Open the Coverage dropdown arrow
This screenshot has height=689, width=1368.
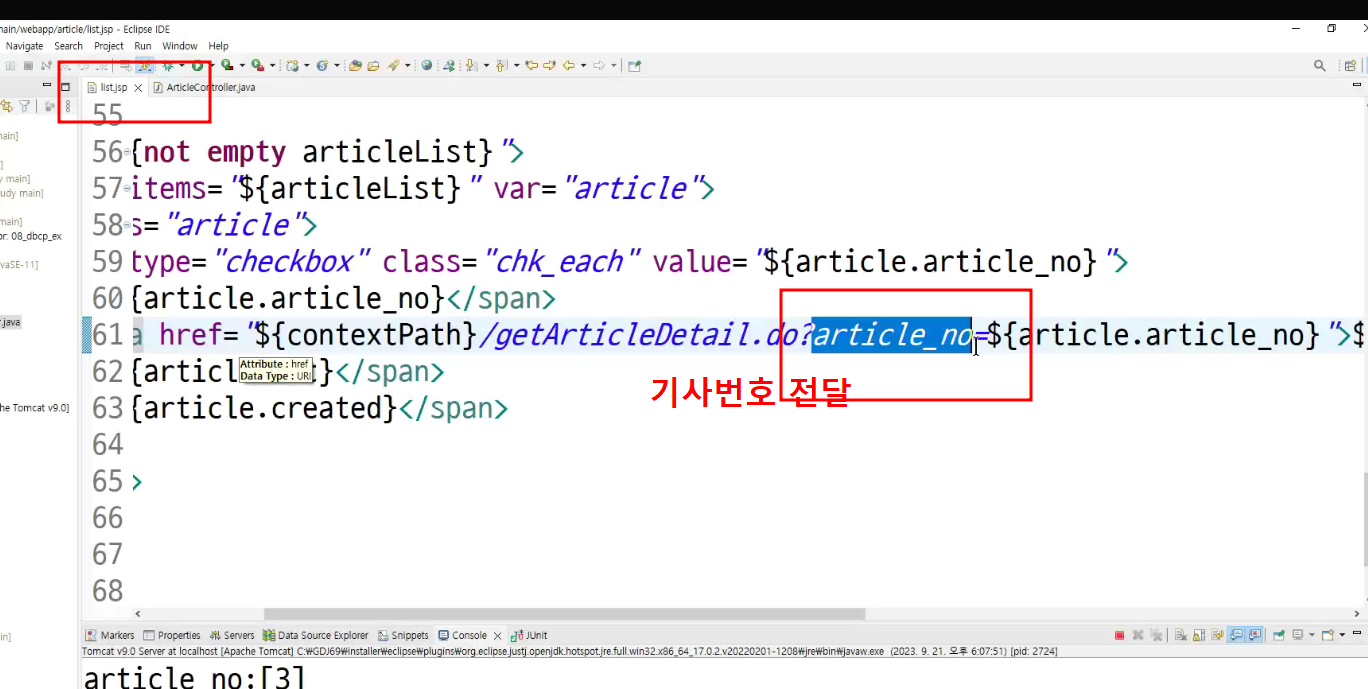pyautogui.click(x=242, y=66)
